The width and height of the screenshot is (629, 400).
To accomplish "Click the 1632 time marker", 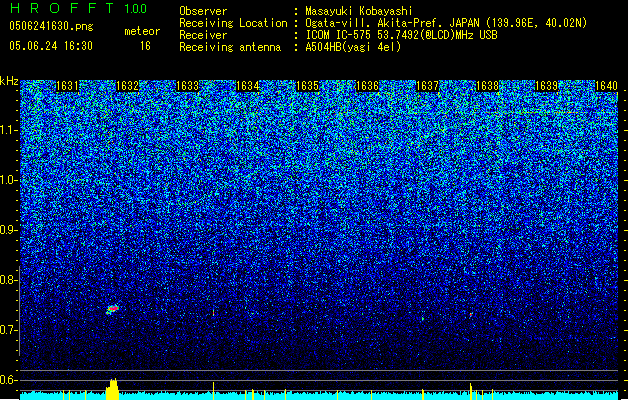I will point(127,86).
